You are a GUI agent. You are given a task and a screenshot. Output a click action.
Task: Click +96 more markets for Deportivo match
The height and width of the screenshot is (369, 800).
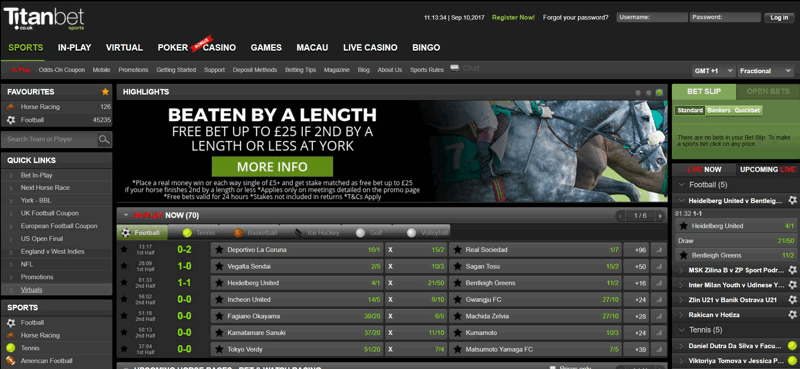[637, 250]
